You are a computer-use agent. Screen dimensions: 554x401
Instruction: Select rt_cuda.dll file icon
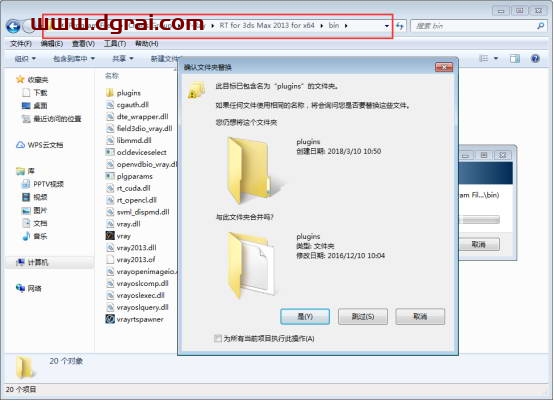click(x=110, y=188)
